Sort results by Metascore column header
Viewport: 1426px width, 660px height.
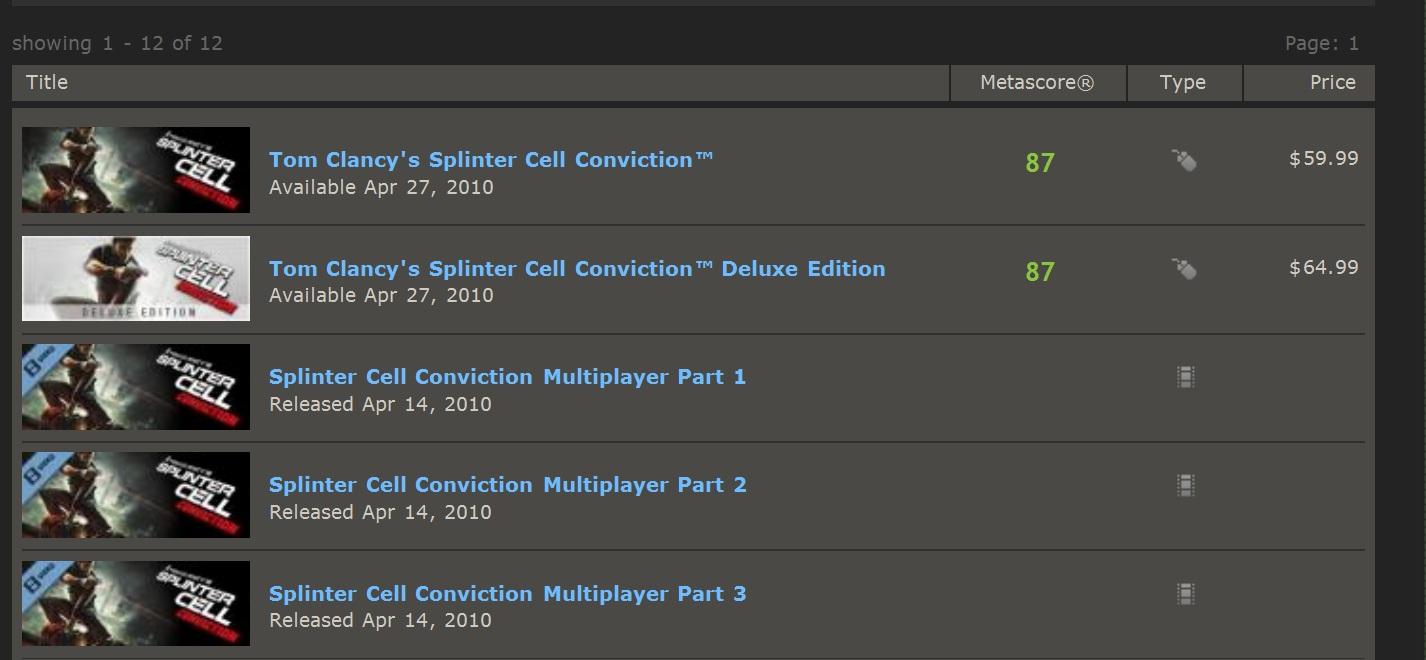(1037, 83)
